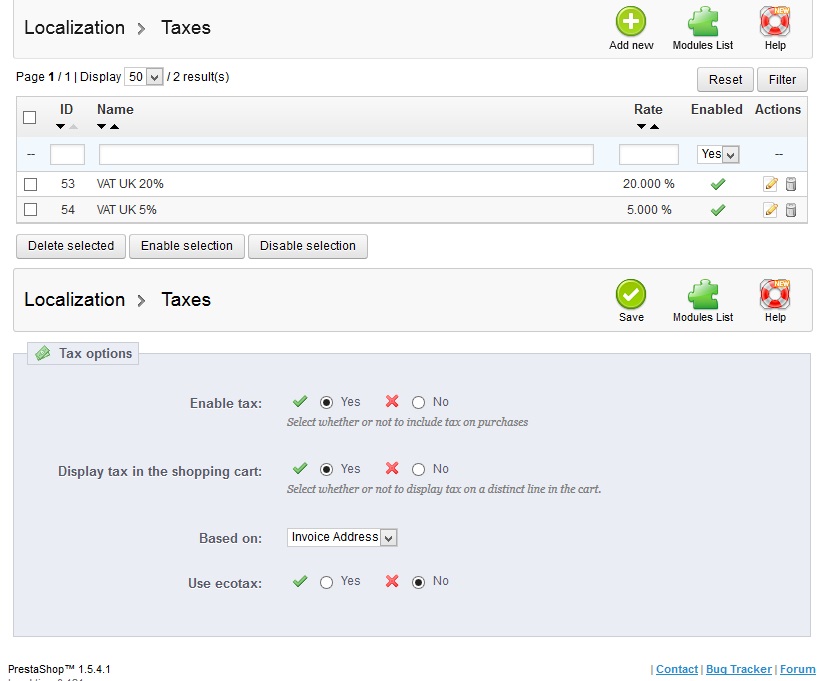The height and width of the screenshot is (681, 825).
Task: Click the 5.000 % rate value
Action: [x=649, y=209]
